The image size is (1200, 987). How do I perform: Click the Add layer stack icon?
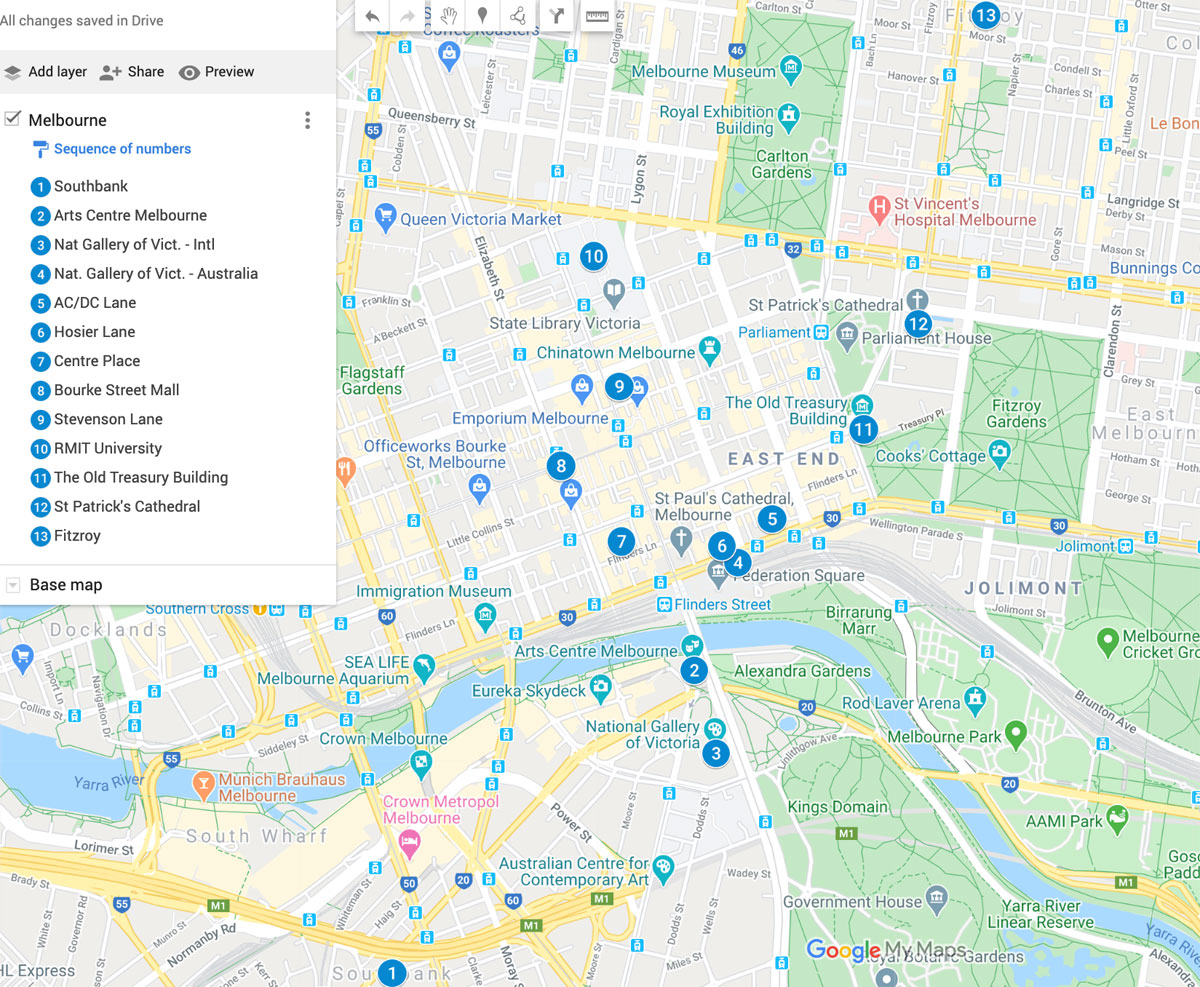13,72
